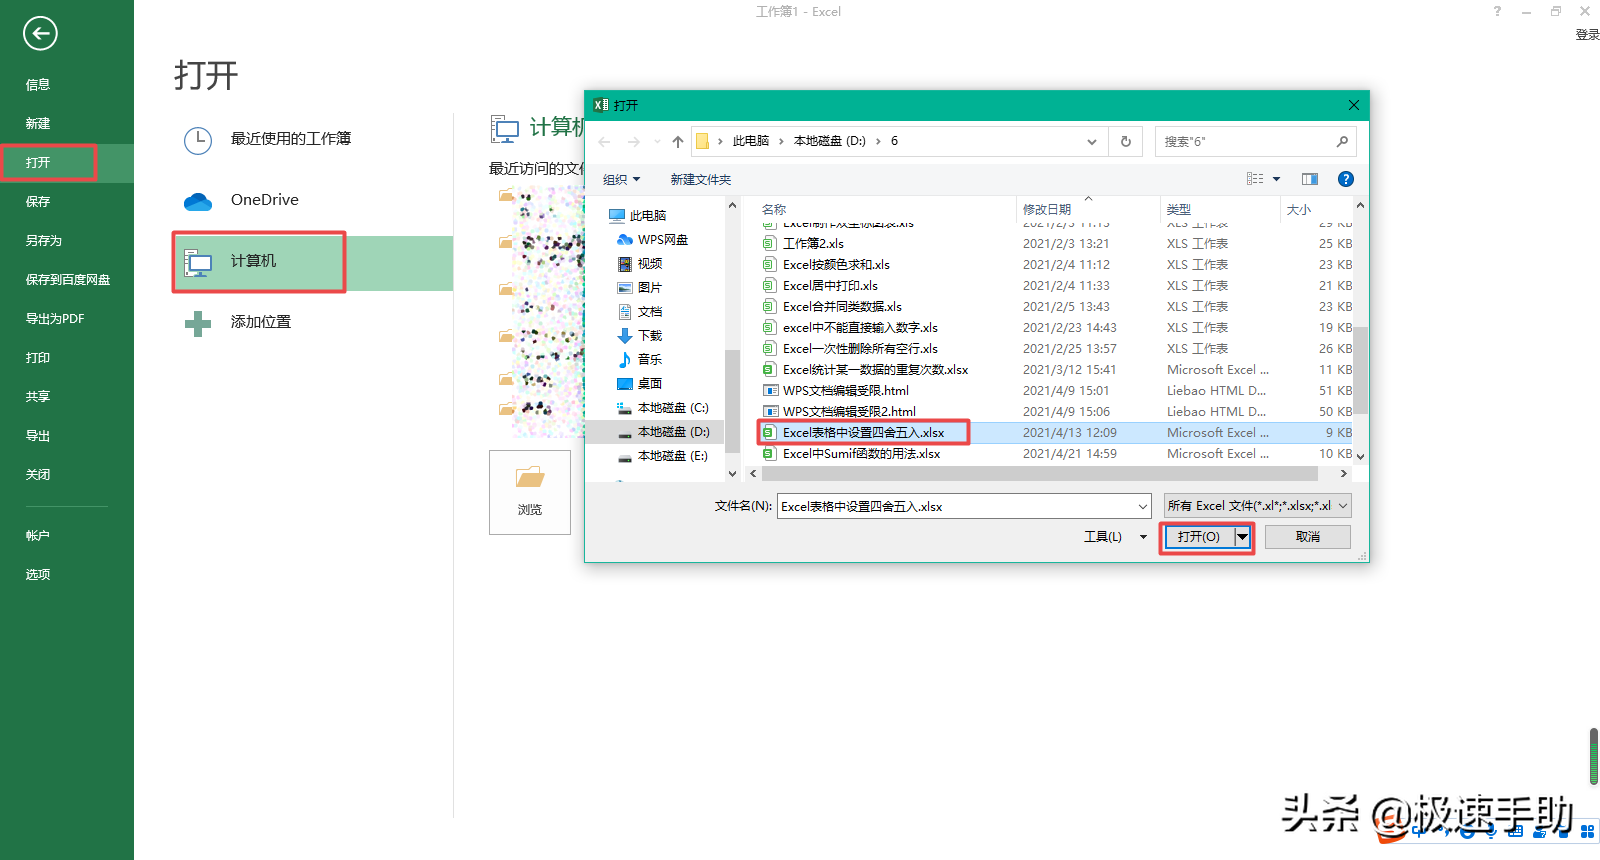This screenshot has width=1600, height=860.
Task: Select 最近使用的工作簿 location
Action: pos(290,139)
